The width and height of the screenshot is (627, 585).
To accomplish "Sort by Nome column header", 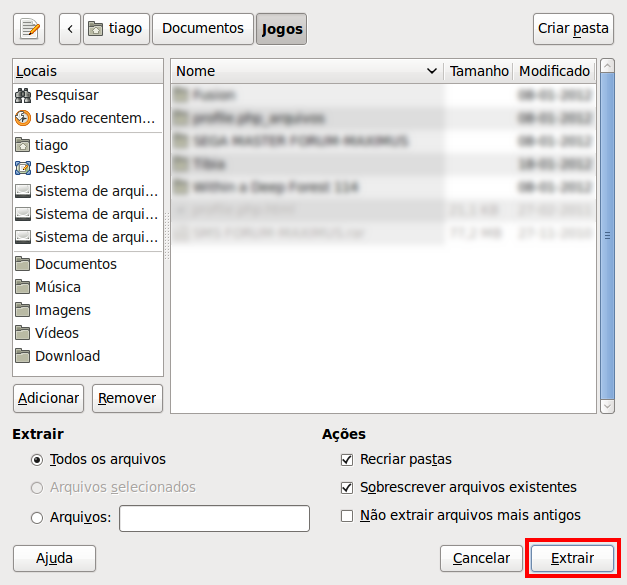I will point(307,71).
